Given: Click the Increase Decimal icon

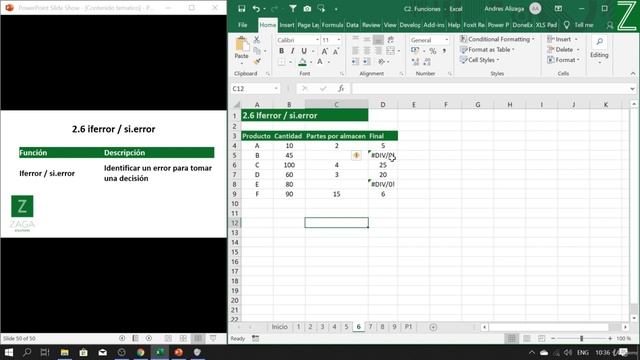Looking at the screenshot, I should tap(416, 62).
